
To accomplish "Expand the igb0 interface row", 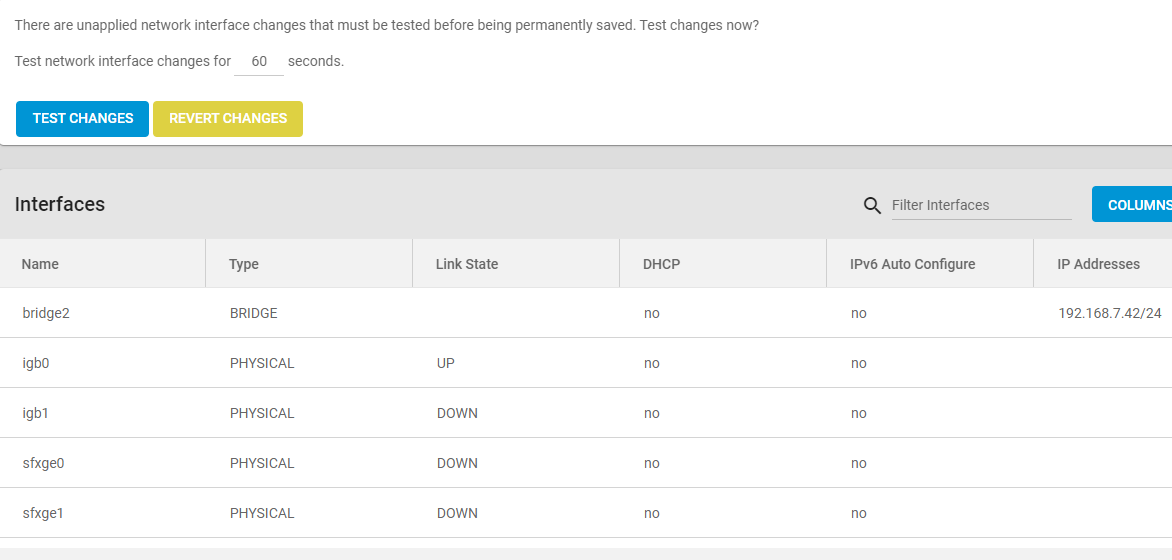I will point(586,363).
